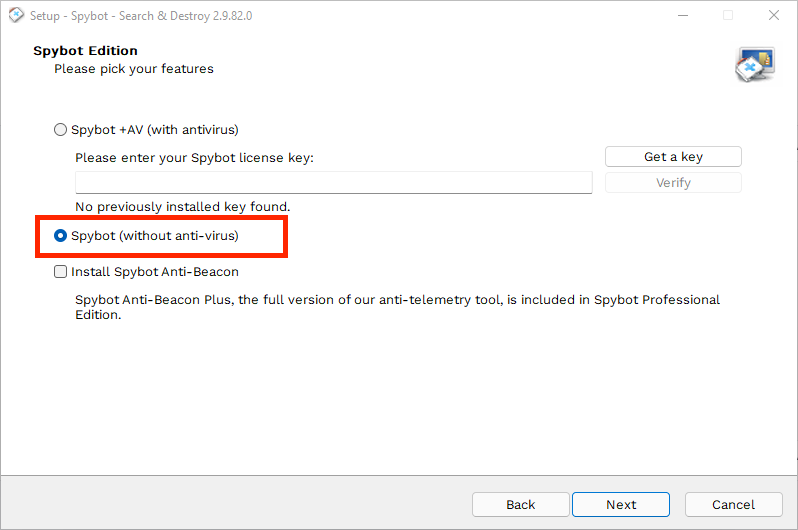This screenshot has width=798, height=530.
Task: Click the Spybot installer logo in header
Action: pos(755,63)
